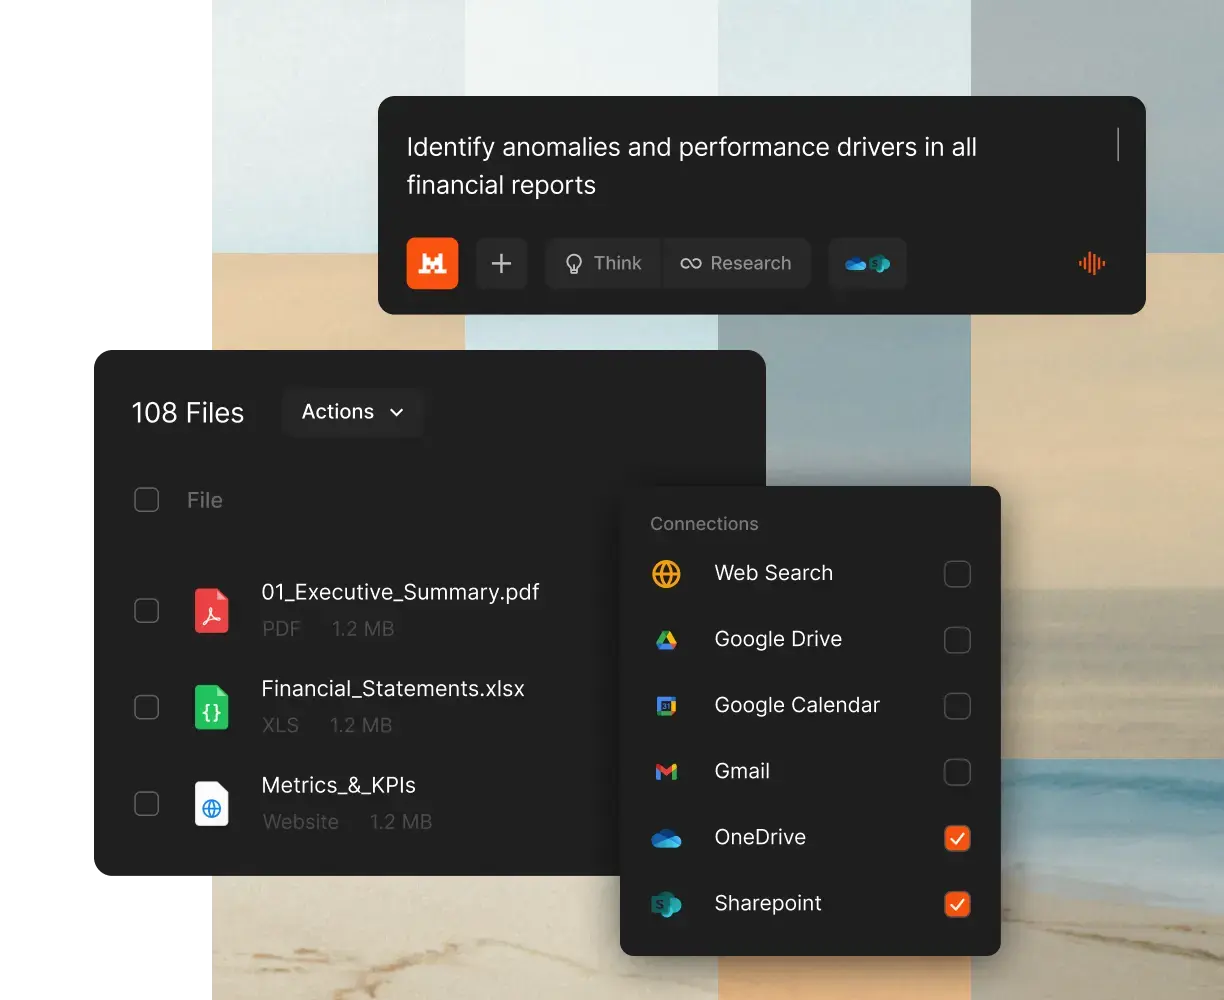This screenshot has height=1000, width=1224.
Task: Click the spreadsheet icon for Financial_Statements.xlsx
Action: pos(212,707)
